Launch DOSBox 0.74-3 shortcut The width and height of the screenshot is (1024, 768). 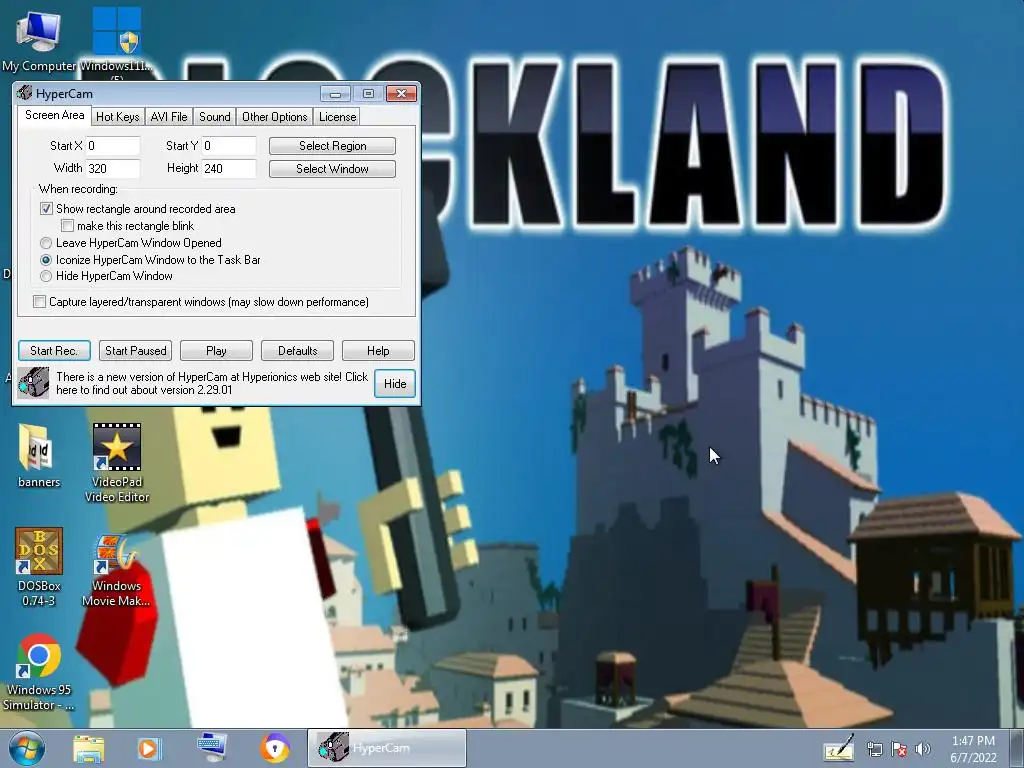click(39, 566)
